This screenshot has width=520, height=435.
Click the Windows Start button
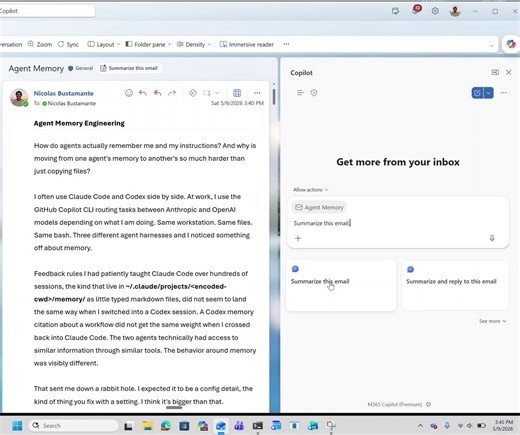coord(17,426)
